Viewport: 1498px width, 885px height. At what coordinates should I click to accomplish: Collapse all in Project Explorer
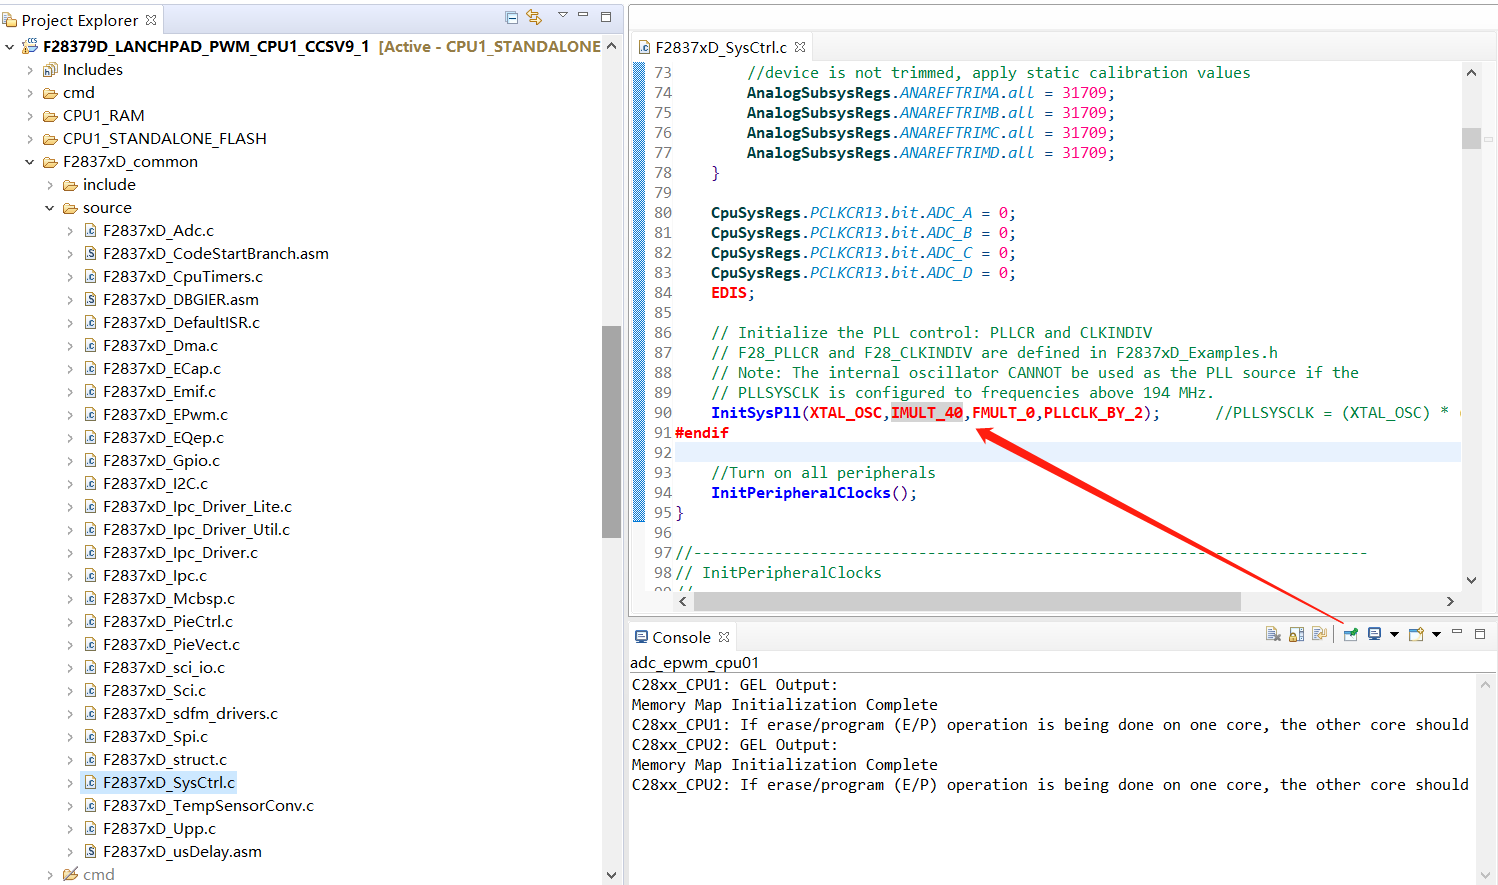511,17
